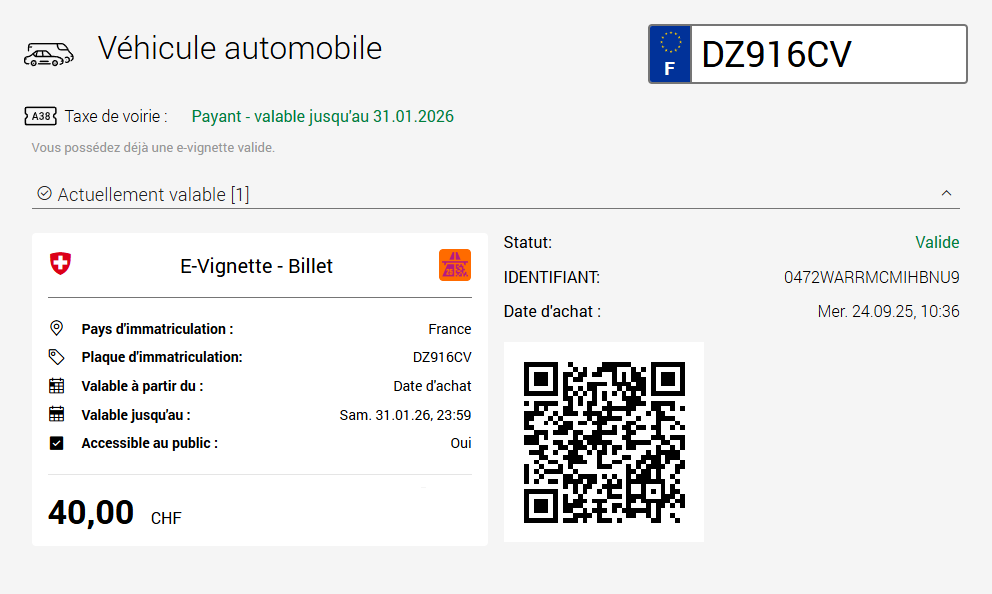This screenshot has height=594, width=992.
Task: Click the location pin icon
Action: tap(57, 328)
